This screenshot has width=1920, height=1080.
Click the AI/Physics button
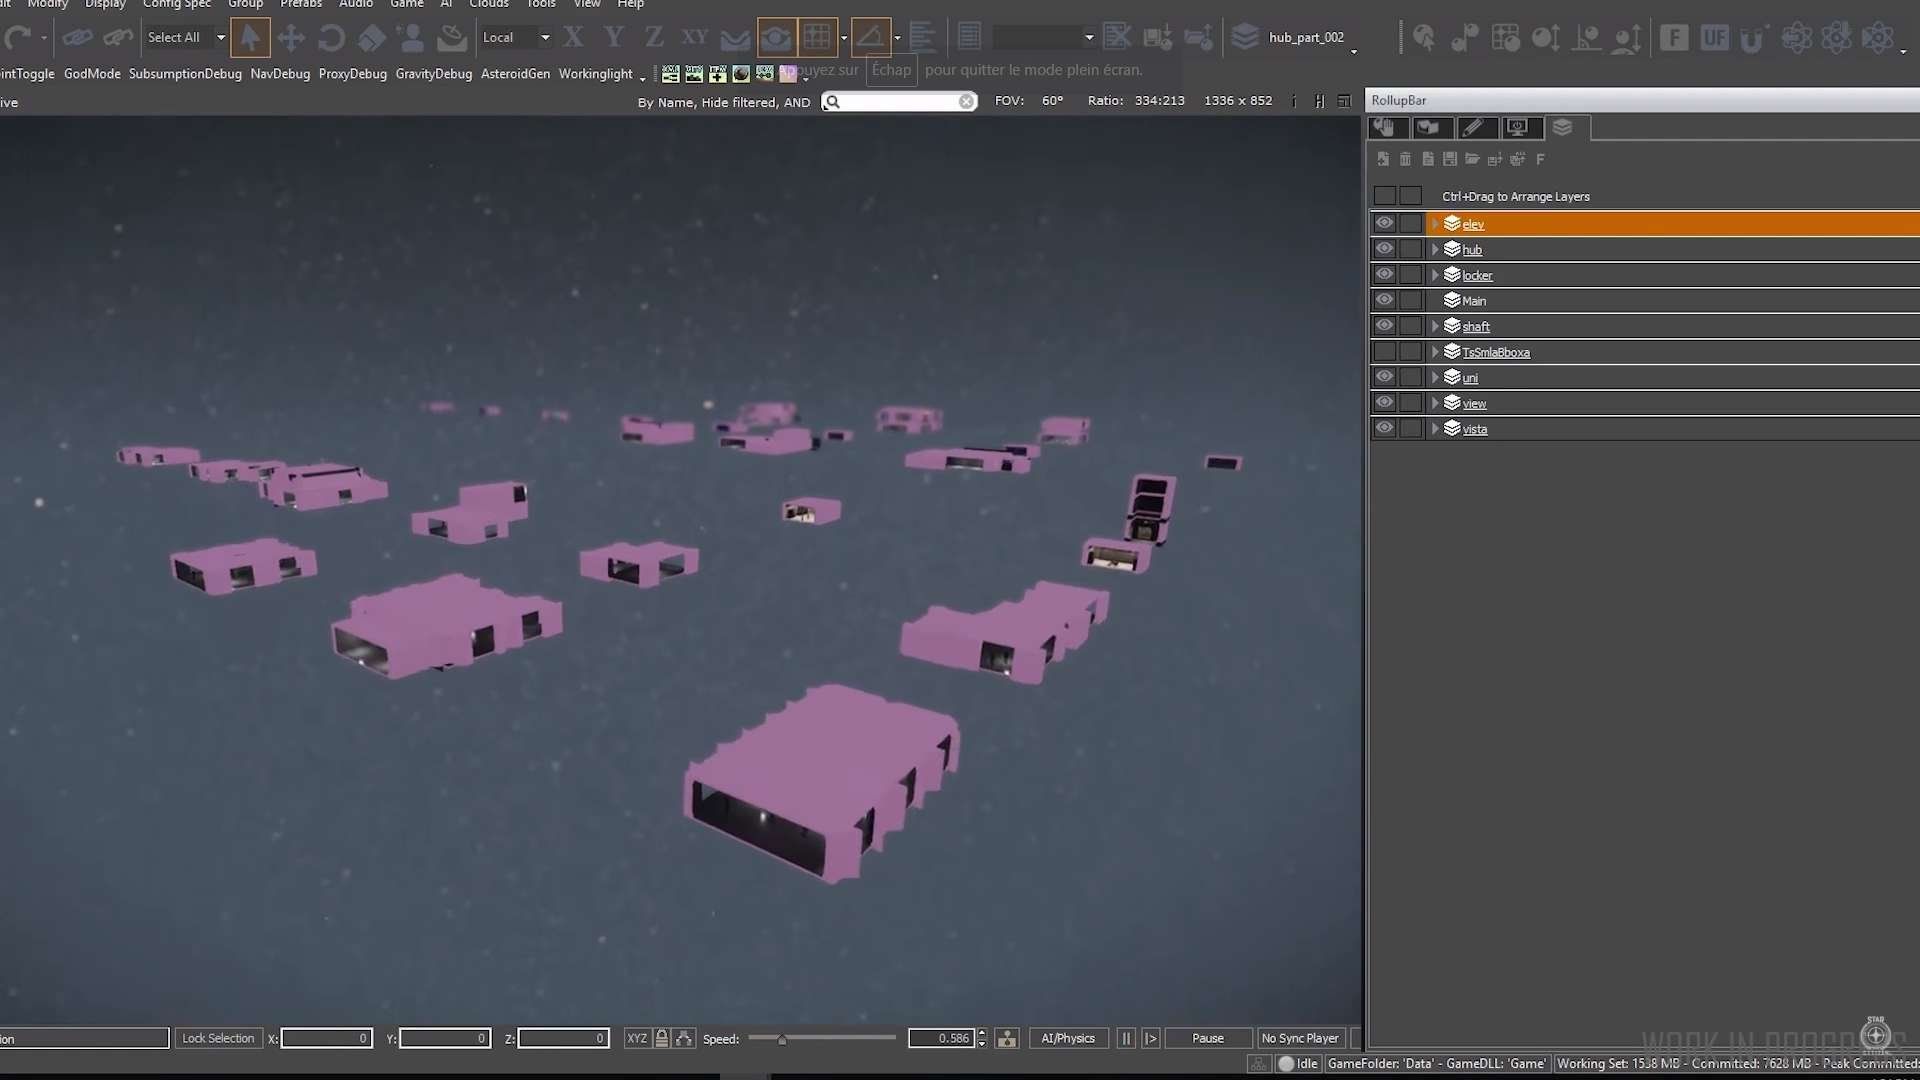1067,1038
